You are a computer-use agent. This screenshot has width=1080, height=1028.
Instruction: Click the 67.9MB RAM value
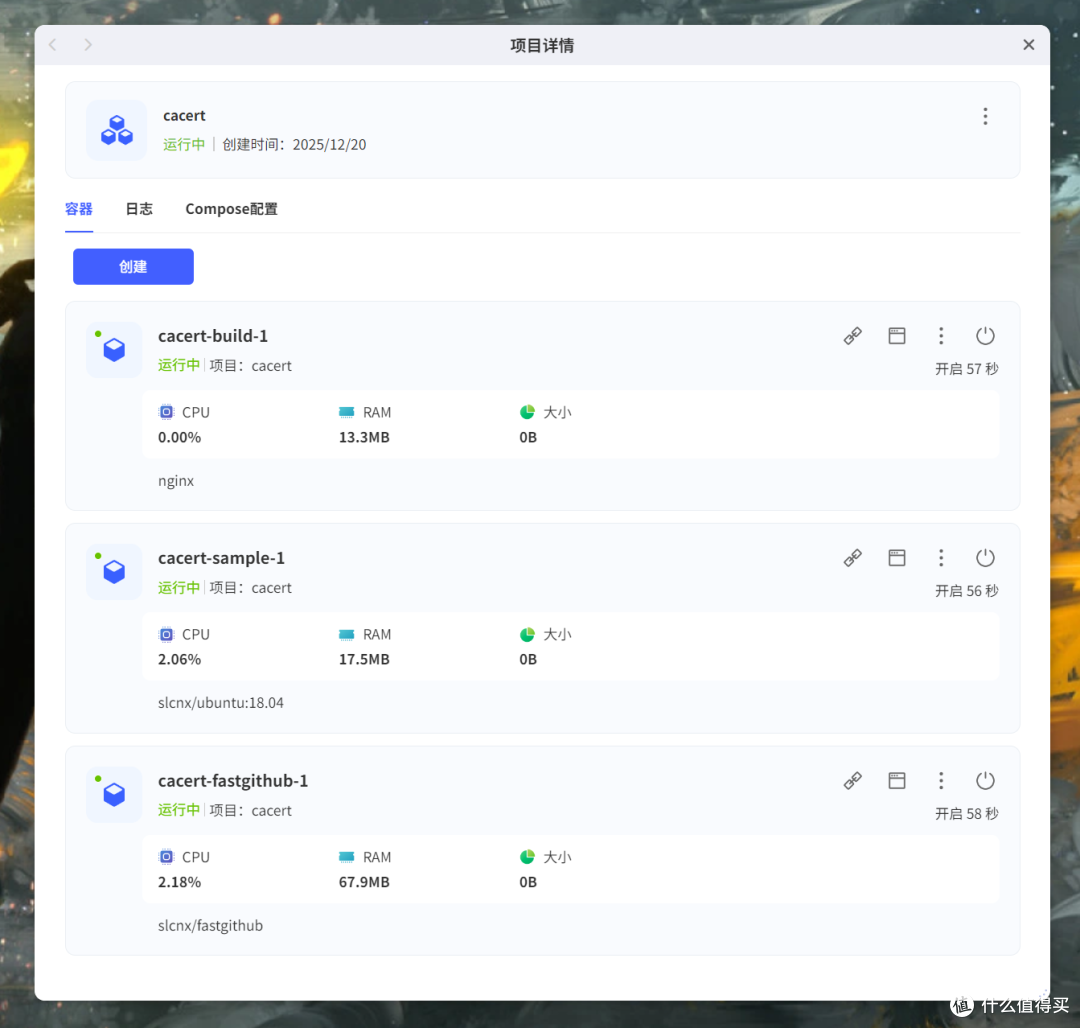364,882
